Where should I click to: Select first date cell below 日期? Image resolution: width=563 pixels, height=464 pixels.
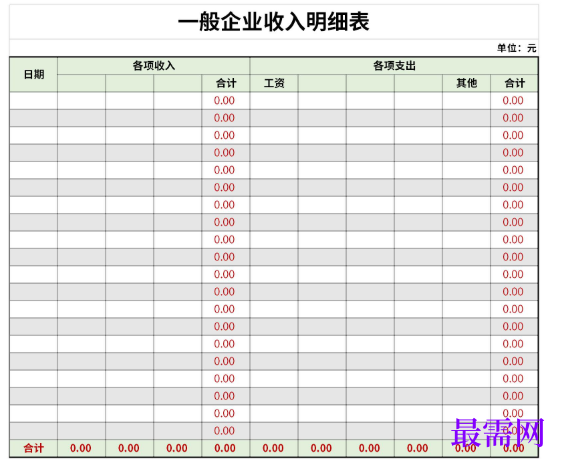(x=33, y=101)
